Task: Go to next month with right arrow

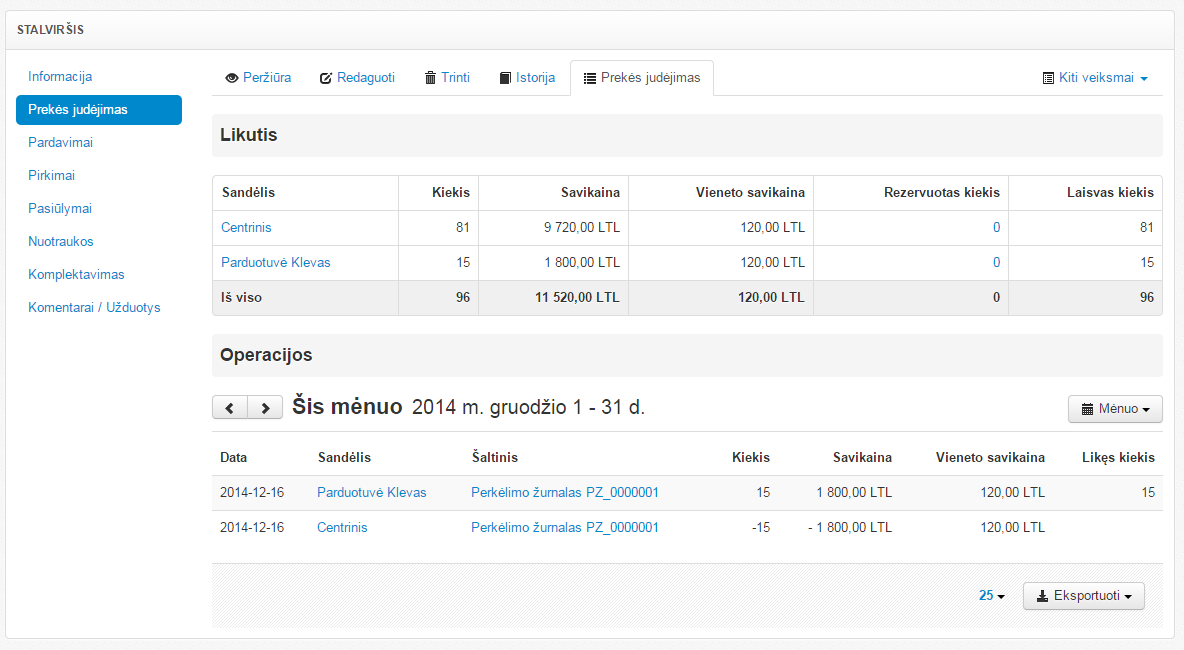Action: click(x=265, y=408)
